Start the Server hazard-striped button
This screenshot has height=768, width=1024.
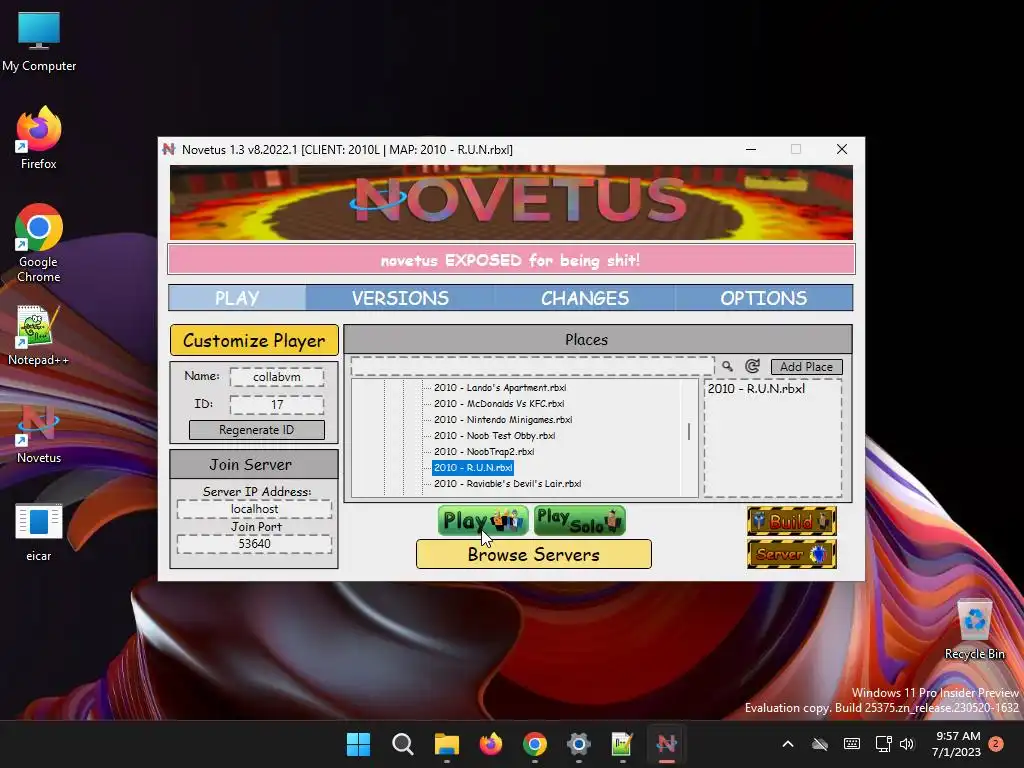click(x=792, y=554)
